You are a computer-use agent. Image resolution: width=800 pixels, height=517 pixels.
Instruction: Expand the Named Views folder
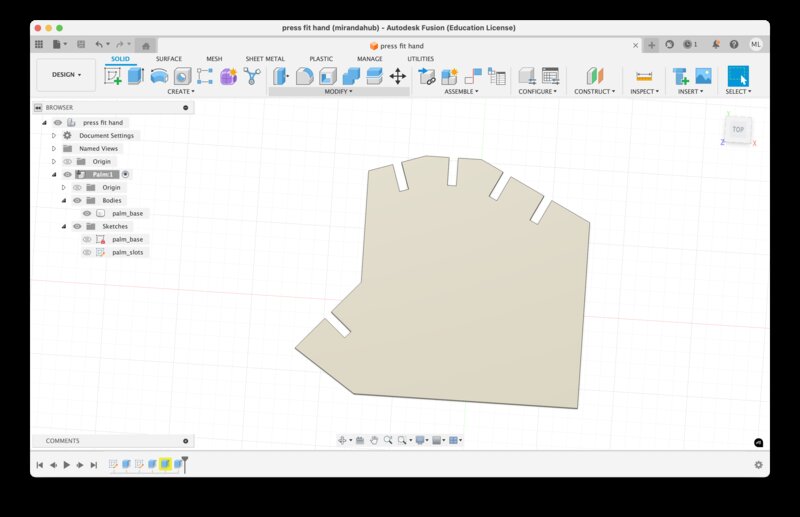coord(54,148)
